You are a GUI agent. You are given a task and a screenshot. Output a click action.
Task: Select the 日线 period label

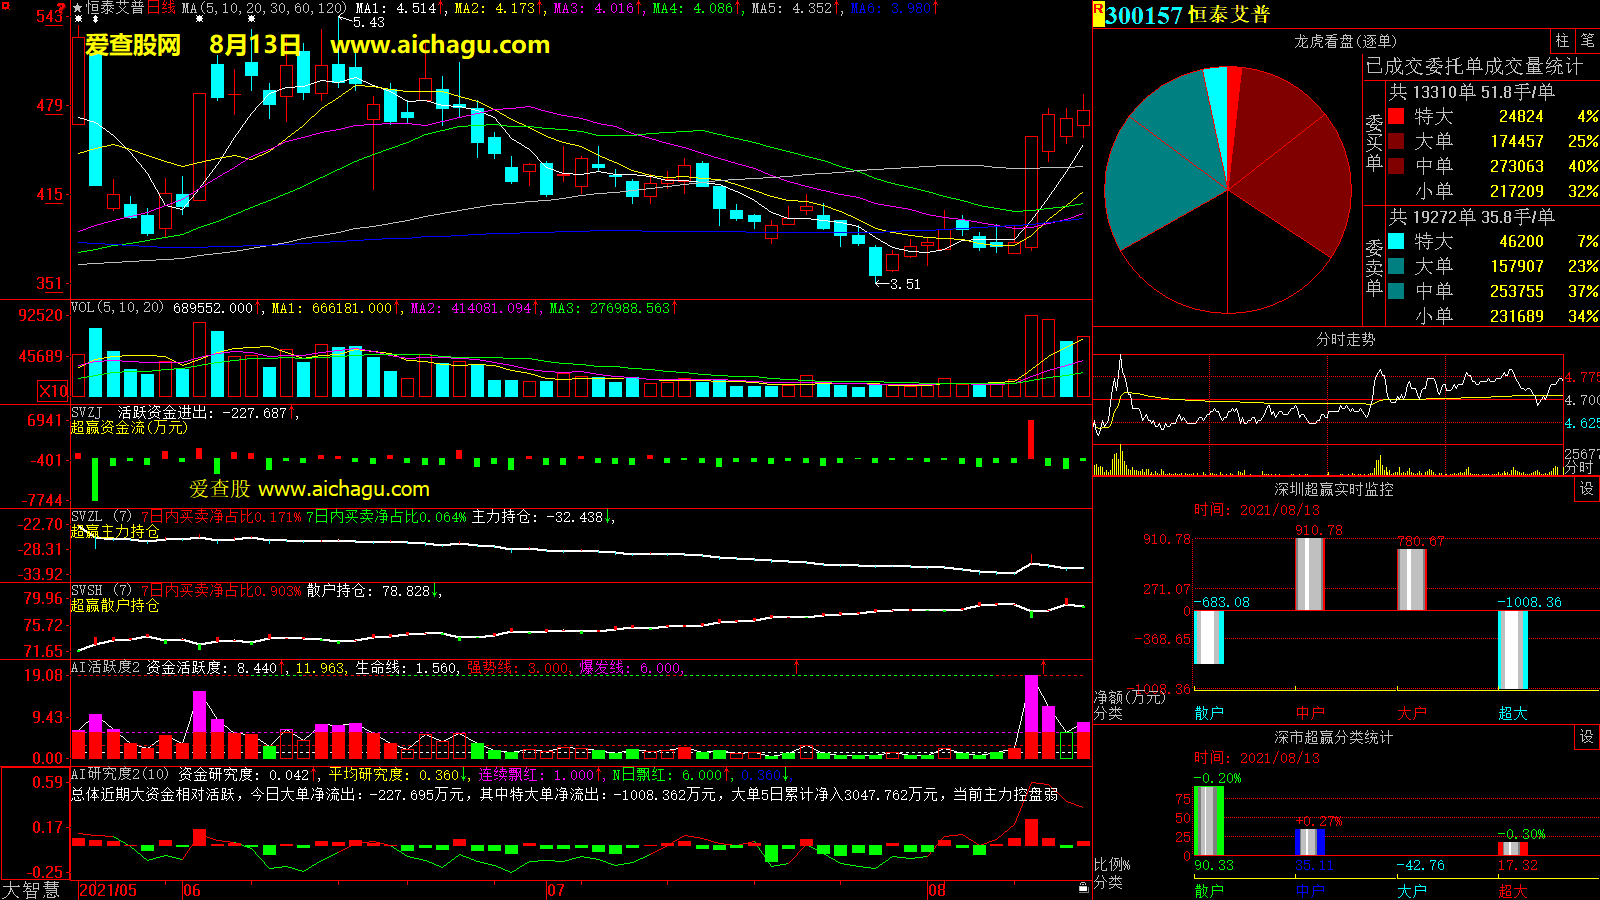coord(161,8)
